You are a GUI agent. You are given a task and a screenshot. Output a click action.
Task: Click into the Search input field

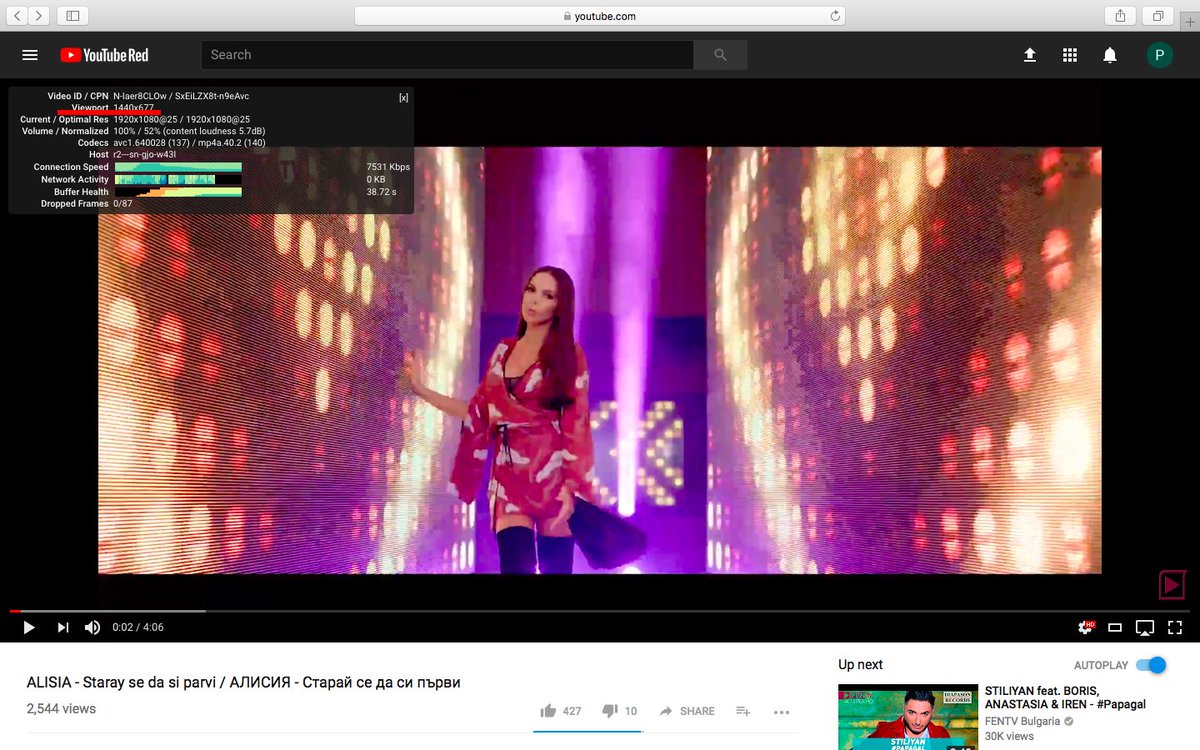coord(447,55)
